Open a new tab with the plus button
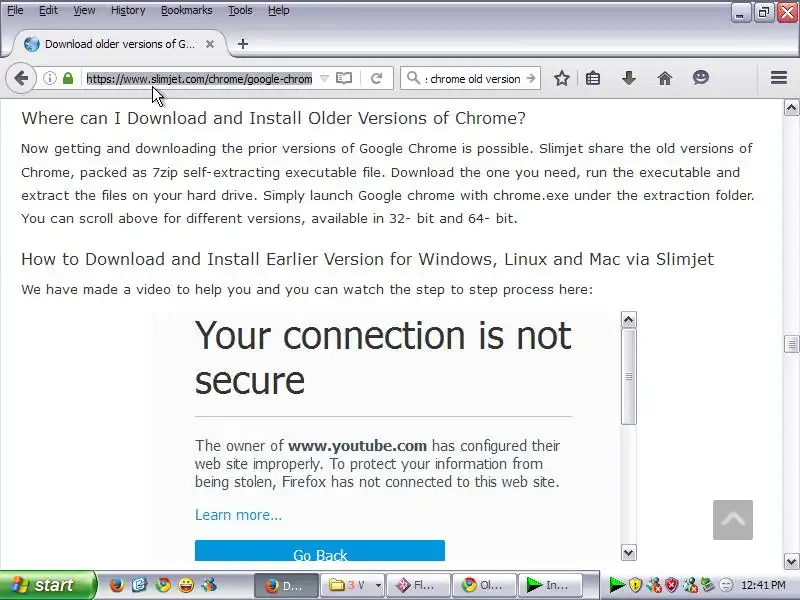Viewport: 800px width, 600px height. coord(243,44)
